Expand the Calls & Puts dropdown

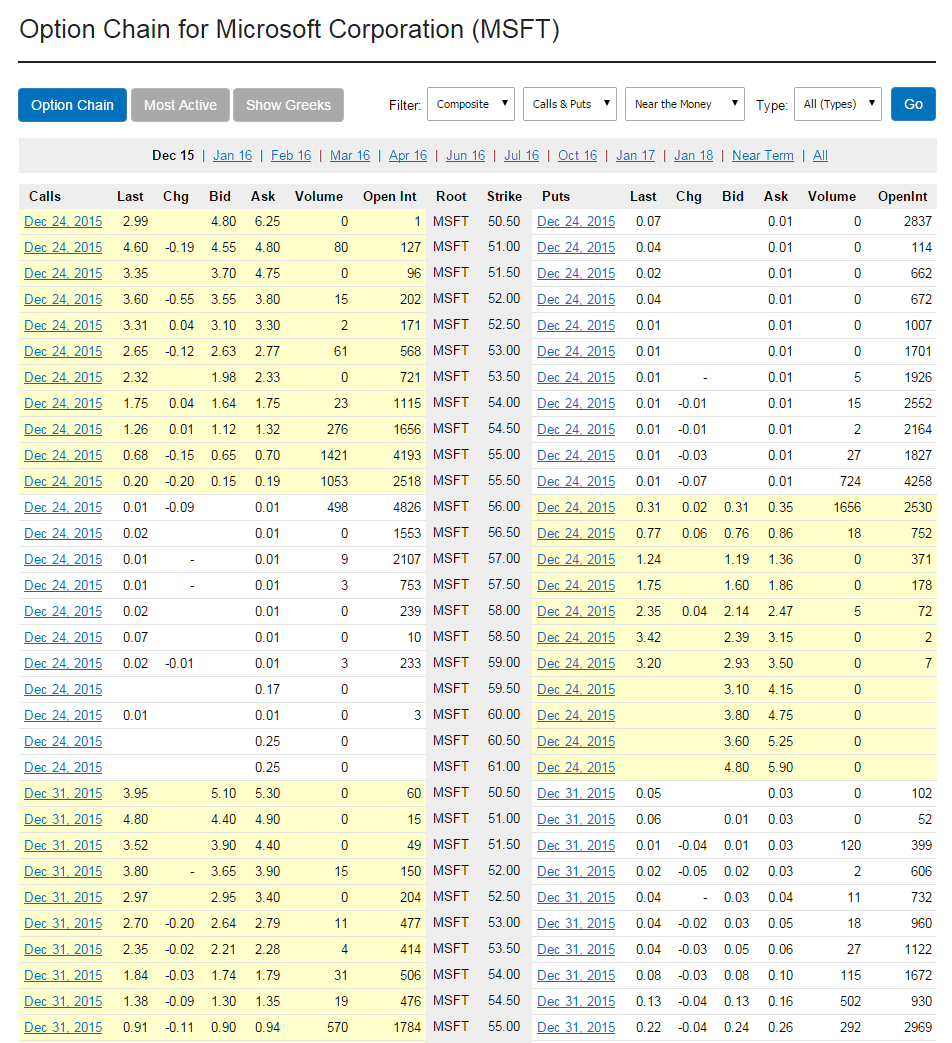(569, 104)
